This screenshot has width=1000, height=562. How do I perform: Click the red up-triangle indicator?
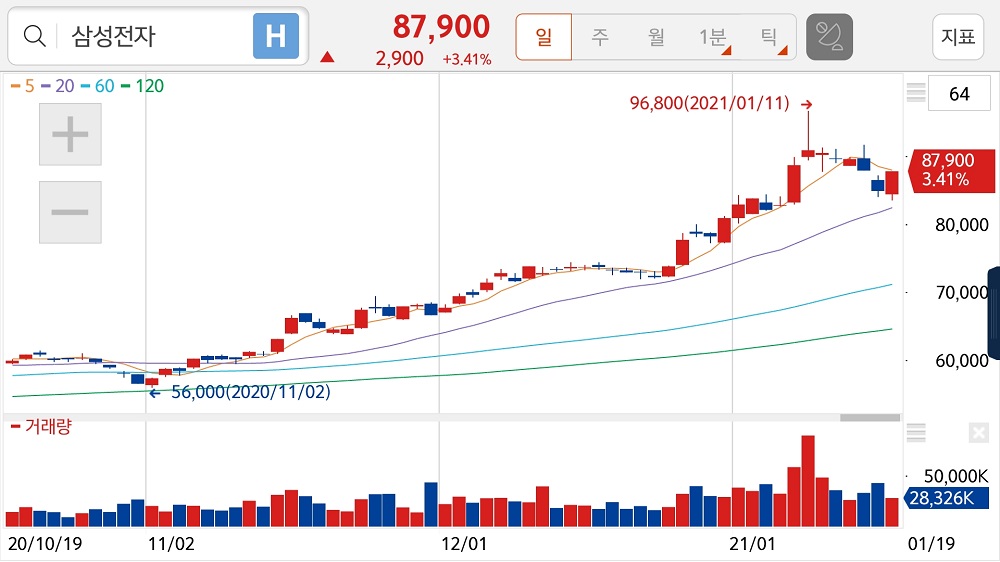coord(327,57)
